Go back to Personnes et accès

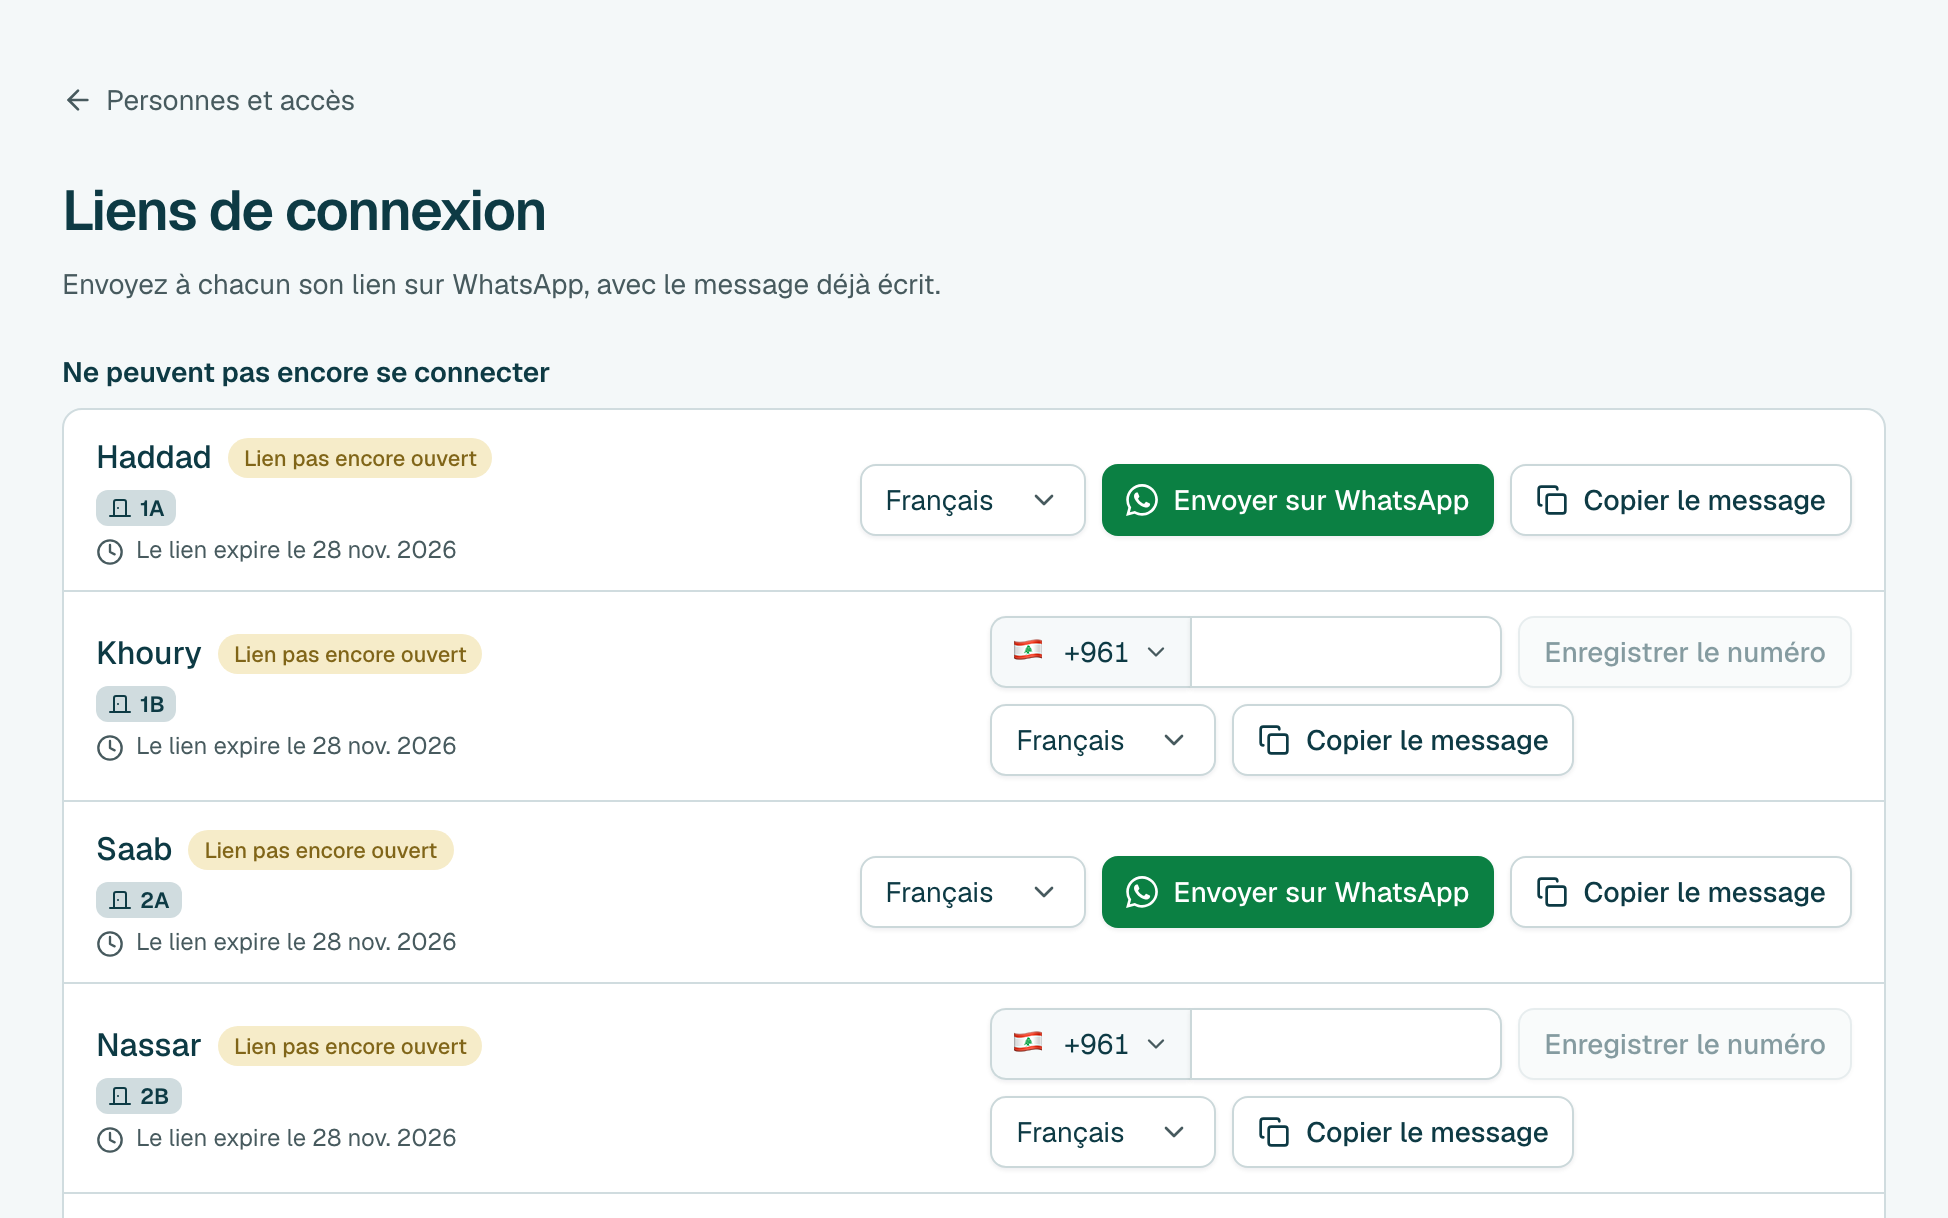tap(210, 100)
